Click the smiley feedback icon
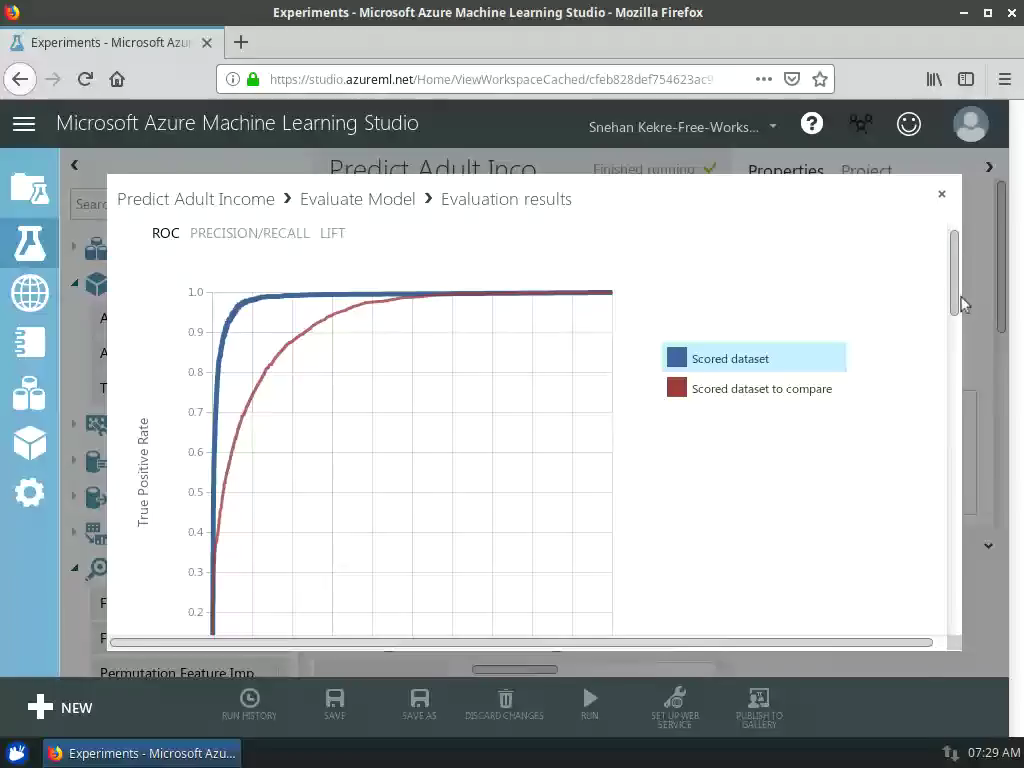 [x=908, y=123]
